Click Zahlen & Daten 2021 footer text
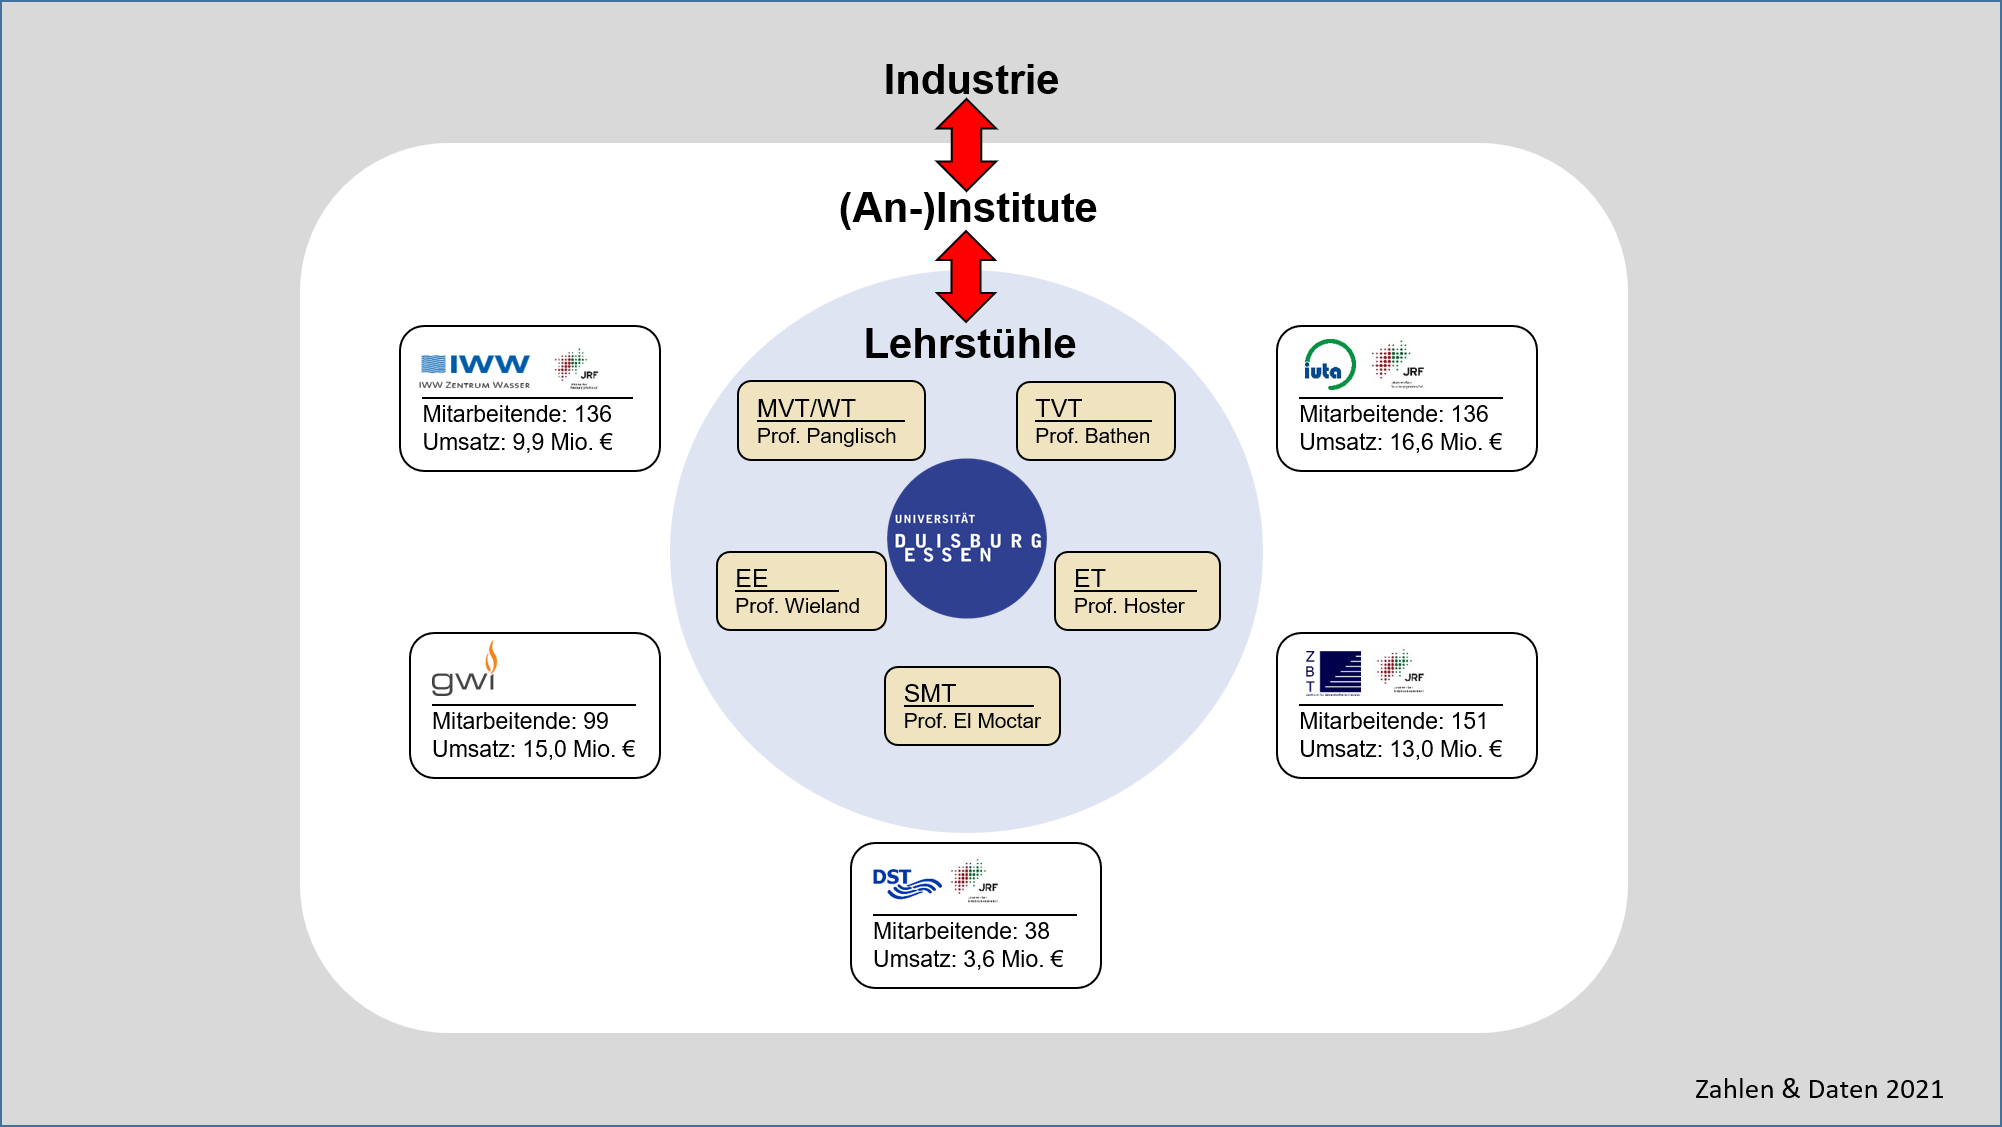 pos(1818,1089)
